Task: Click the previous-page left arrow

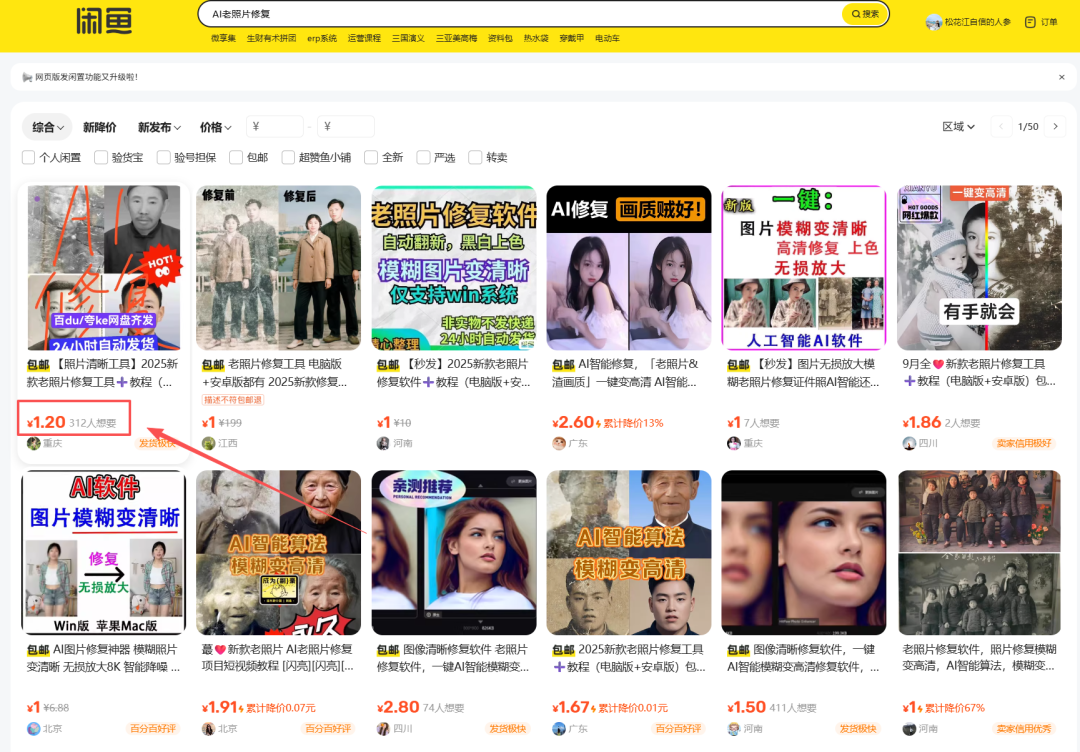Action: [x=1001, y=126]
